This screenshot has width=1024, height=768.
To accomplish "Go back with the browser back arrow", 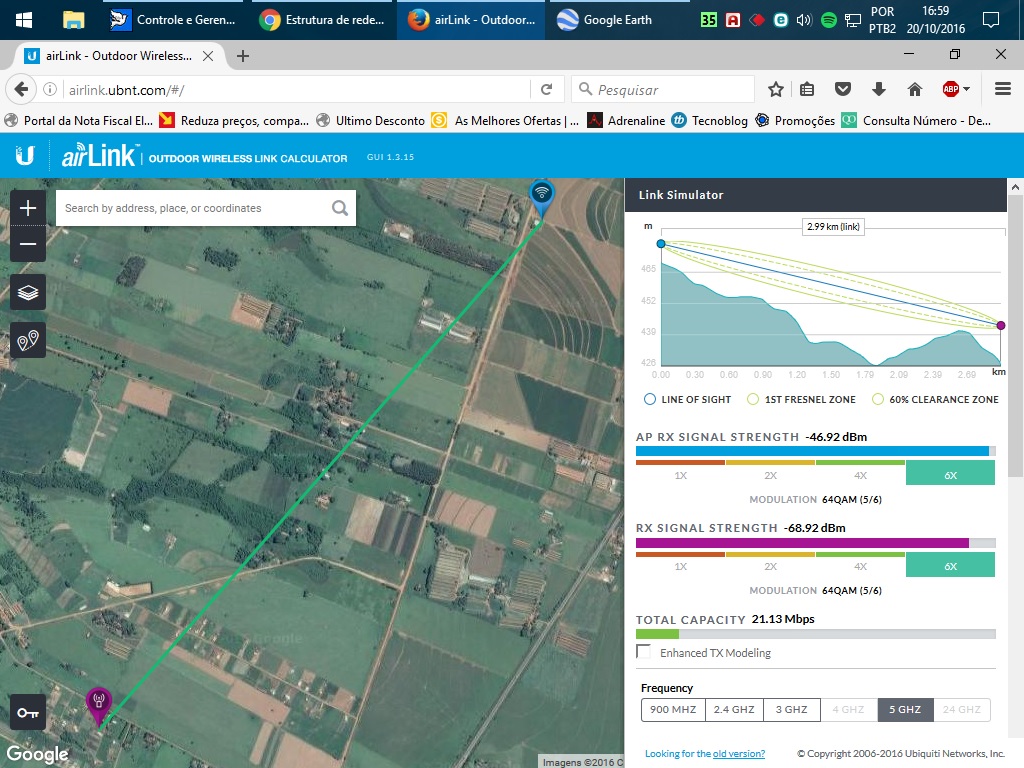I will click(22, 89).
